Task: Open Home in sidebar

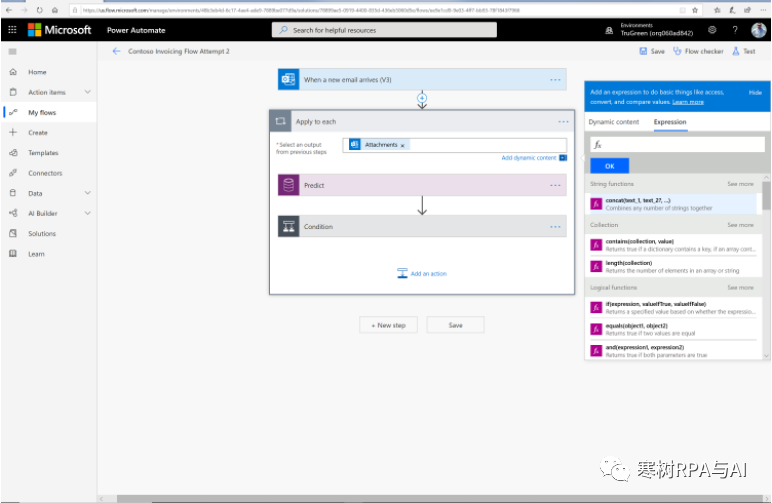Action: 49,72
